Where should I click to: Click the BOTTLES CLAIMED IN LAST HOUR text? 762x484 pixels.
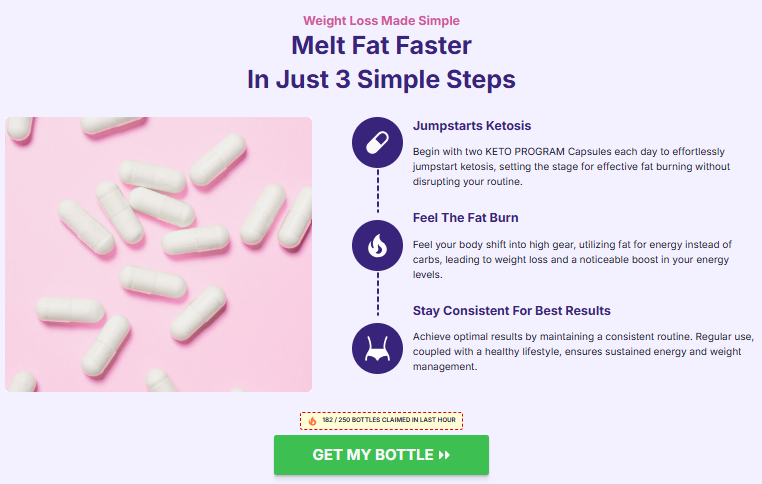pyautogui.click(x=404, y=420)
